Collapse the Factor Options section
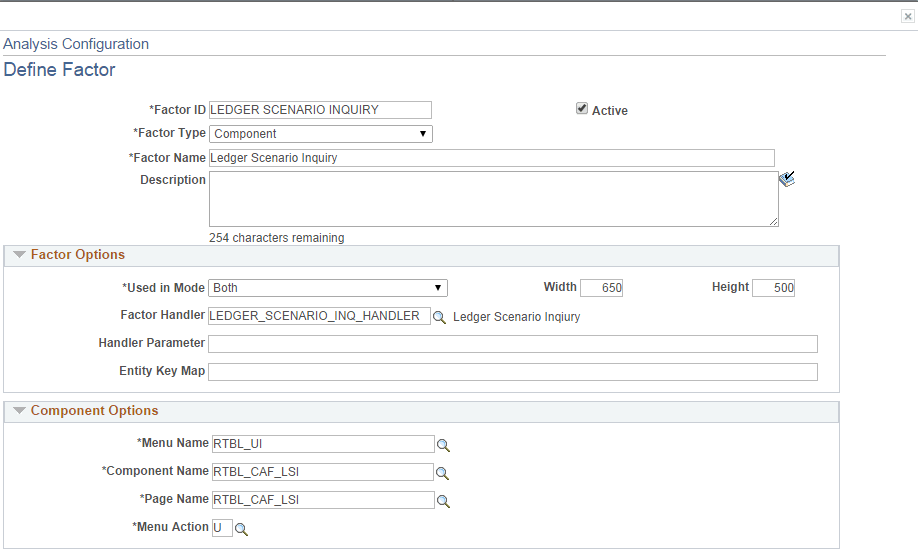918x549 pixels. click(19, 255)
